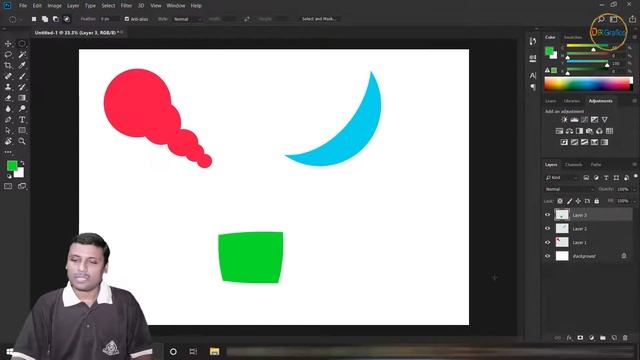Open the File menu

pos(23,6)
